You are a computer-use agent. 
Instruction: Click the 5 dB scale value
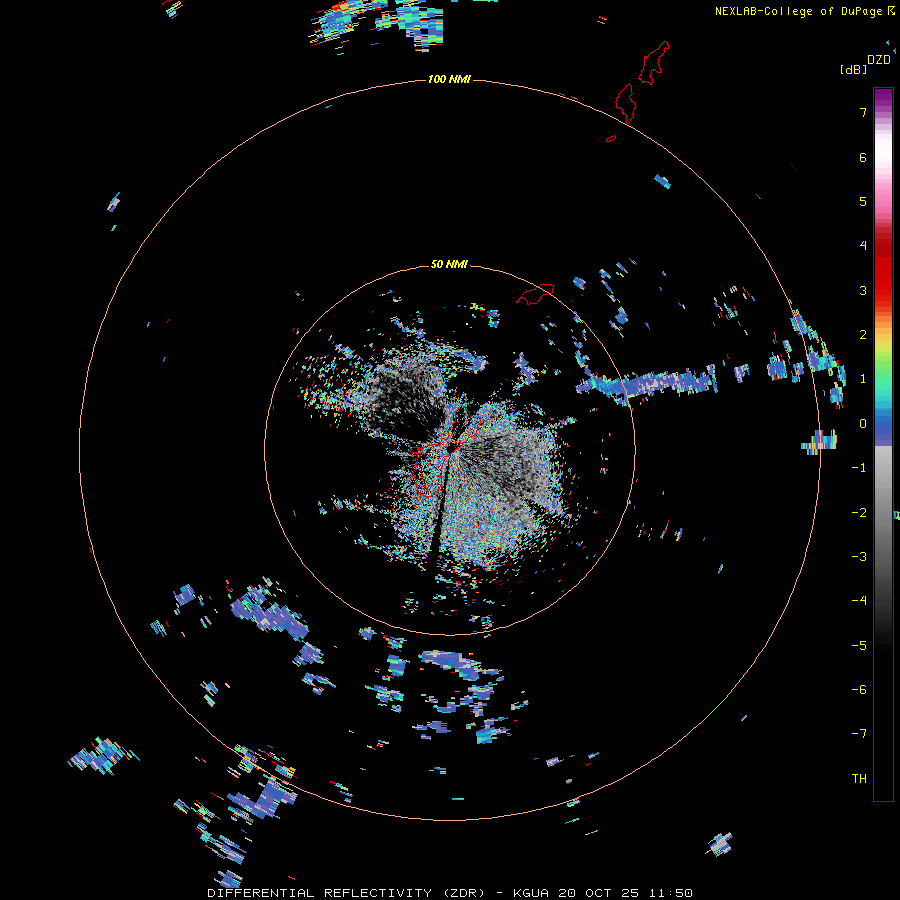(x=863, y=201)
